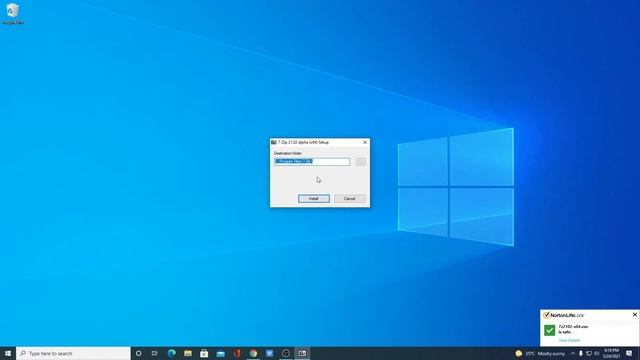Click the green checkmark in the Norton popup
The width and height of the screenshot is (640, 360).
(x=549, y=330)
